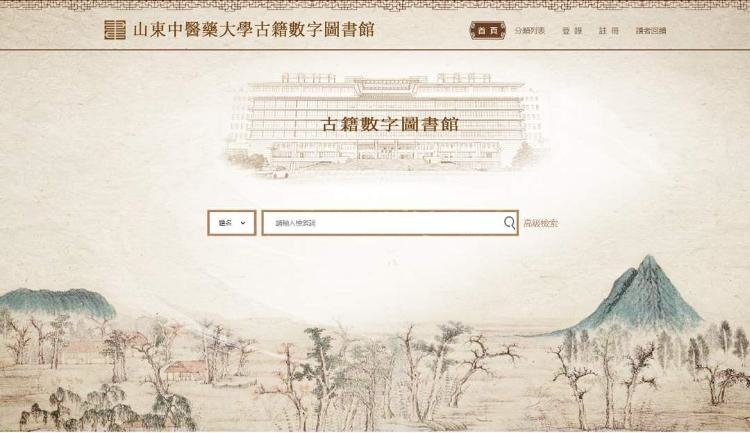Open the 註冊 registration link
The width and height of the screenshot is (750, 433).
(609, 31)
